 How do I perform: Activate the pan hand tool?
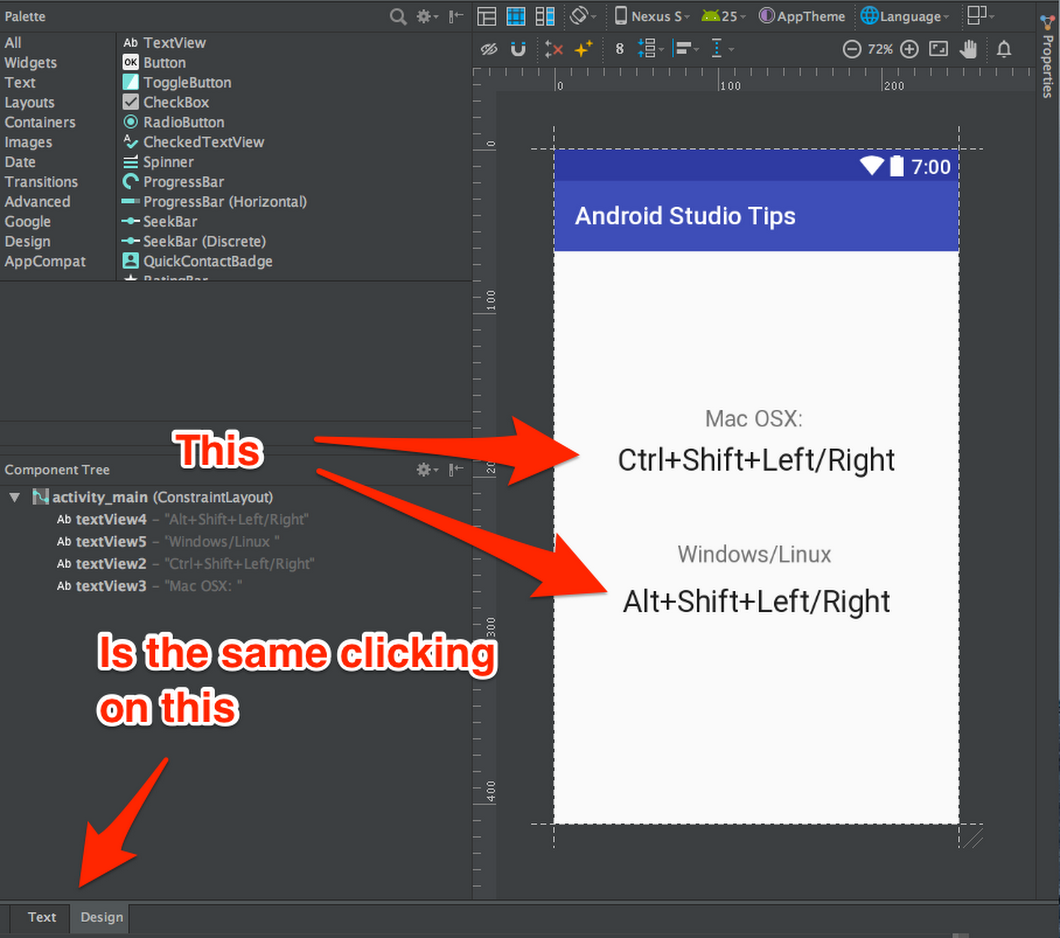point(969,49)
